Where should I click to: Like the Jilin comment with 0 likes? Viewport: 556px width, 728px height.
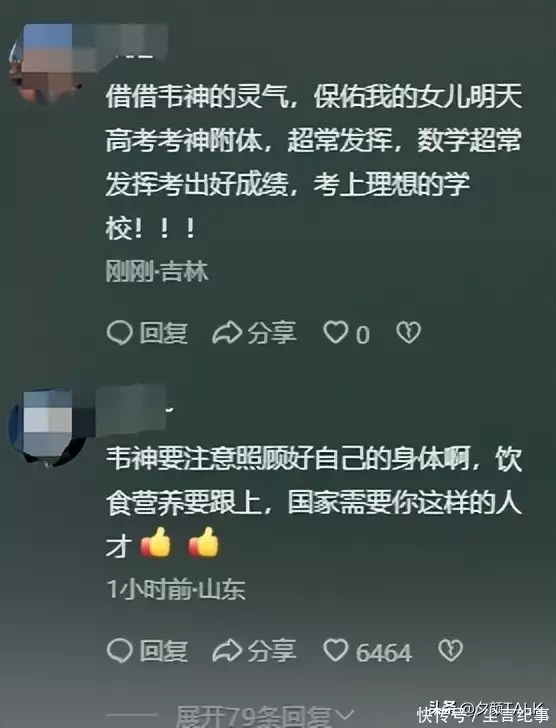click(x=336, y=332)
